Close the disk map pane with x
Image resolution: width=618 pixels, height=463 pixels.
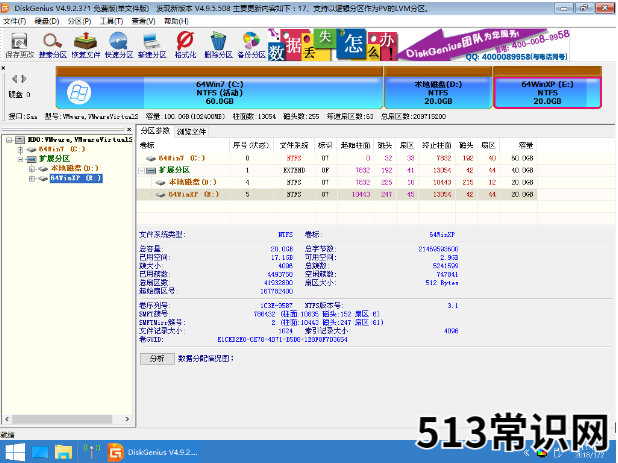[x=3, y=68]
